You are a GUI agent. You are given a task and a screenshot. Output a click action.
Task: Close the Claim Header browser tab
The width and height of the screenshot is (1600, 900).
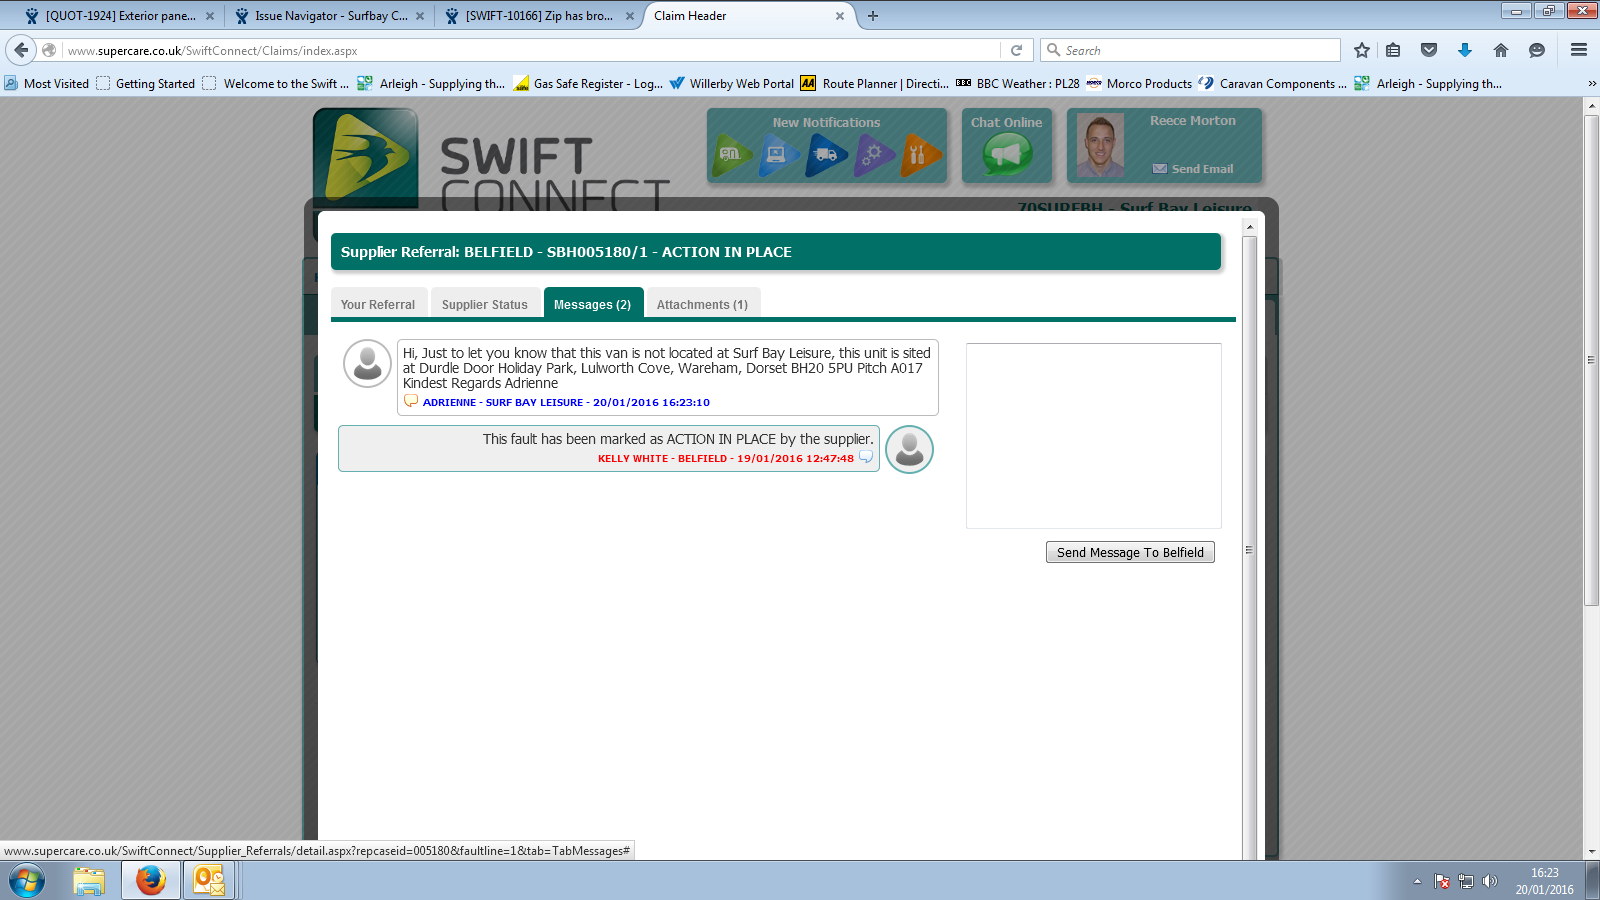tap(840, 16)
